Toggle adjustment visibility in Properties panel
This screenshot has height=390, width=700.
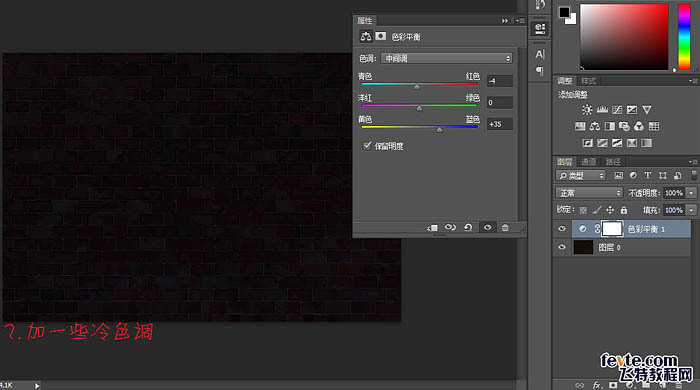coord(488,228)
